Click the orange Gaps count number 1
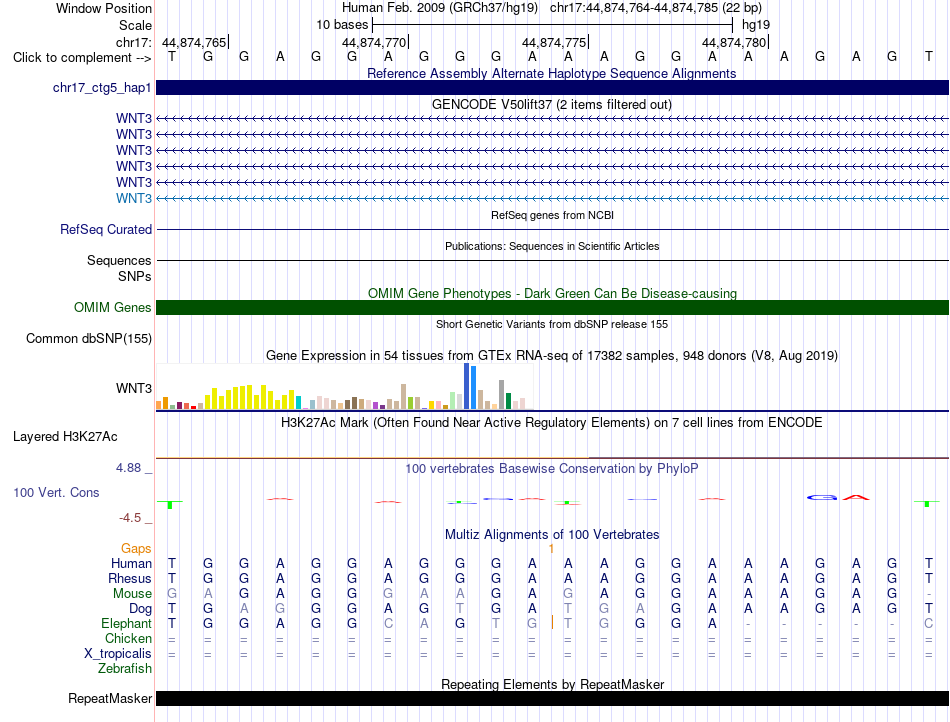The width and height of the screenshot is (950, 722). tap(551, 549)
